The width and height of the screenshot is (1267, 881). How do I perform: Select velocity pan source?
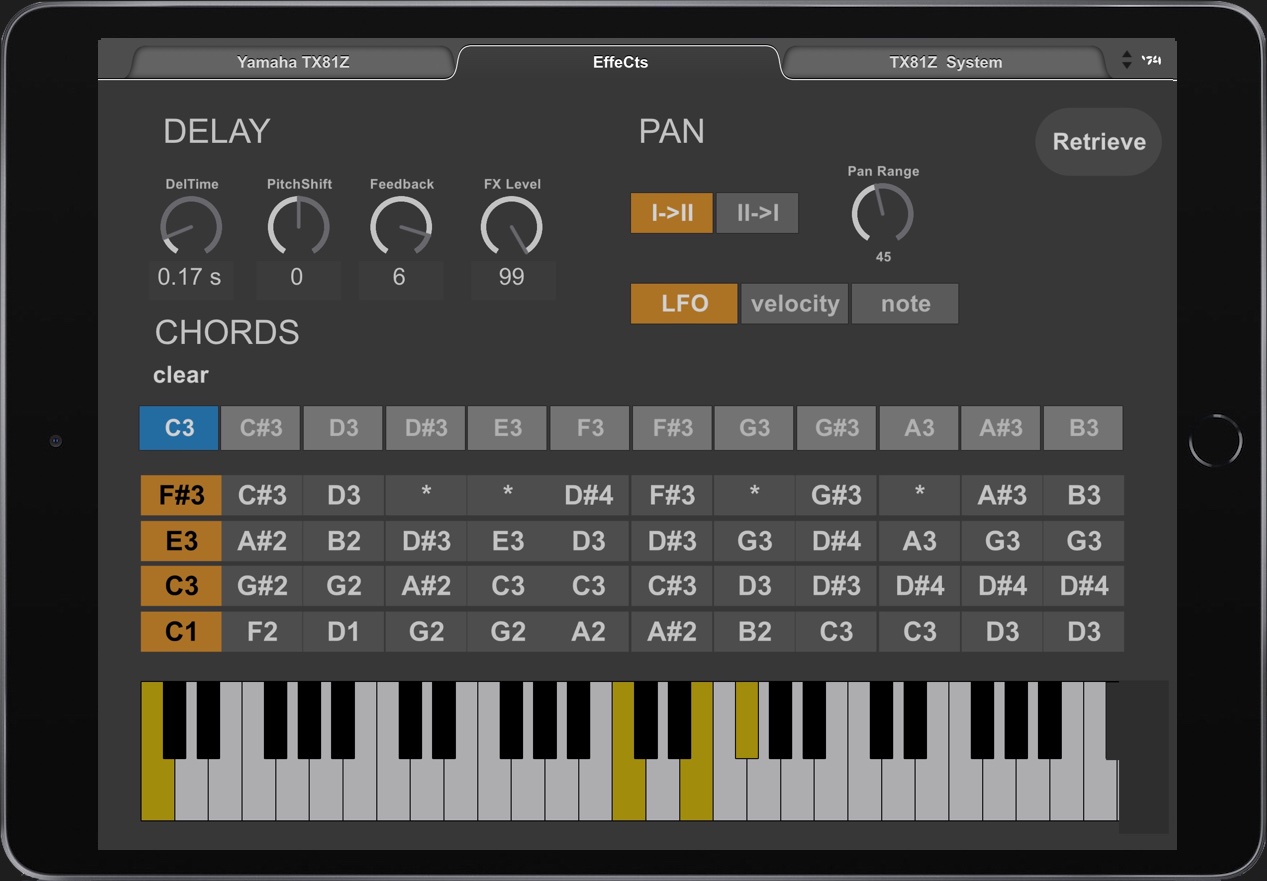pyautogui.click(x=794, y=304)
